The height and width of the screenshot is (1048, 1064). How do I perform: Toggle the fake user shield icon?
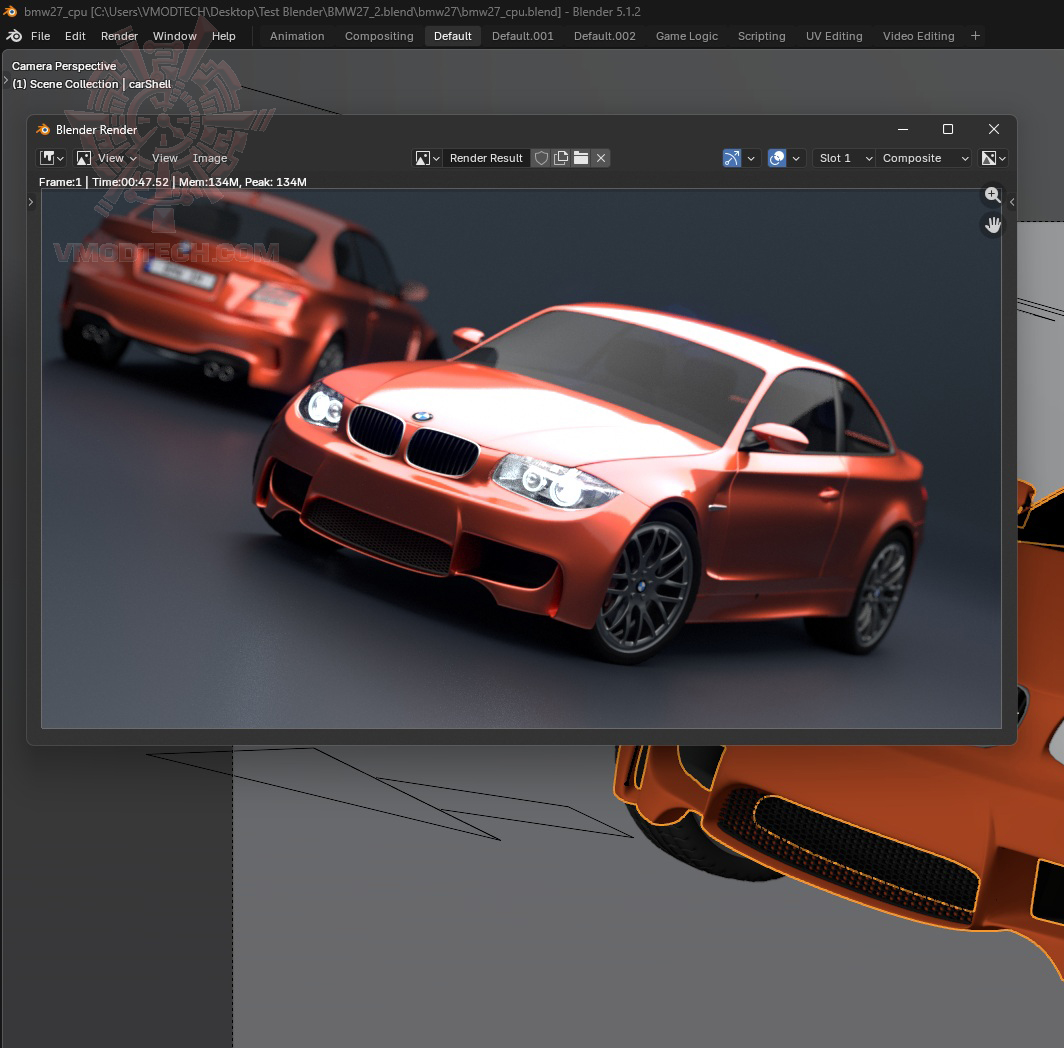541,158
